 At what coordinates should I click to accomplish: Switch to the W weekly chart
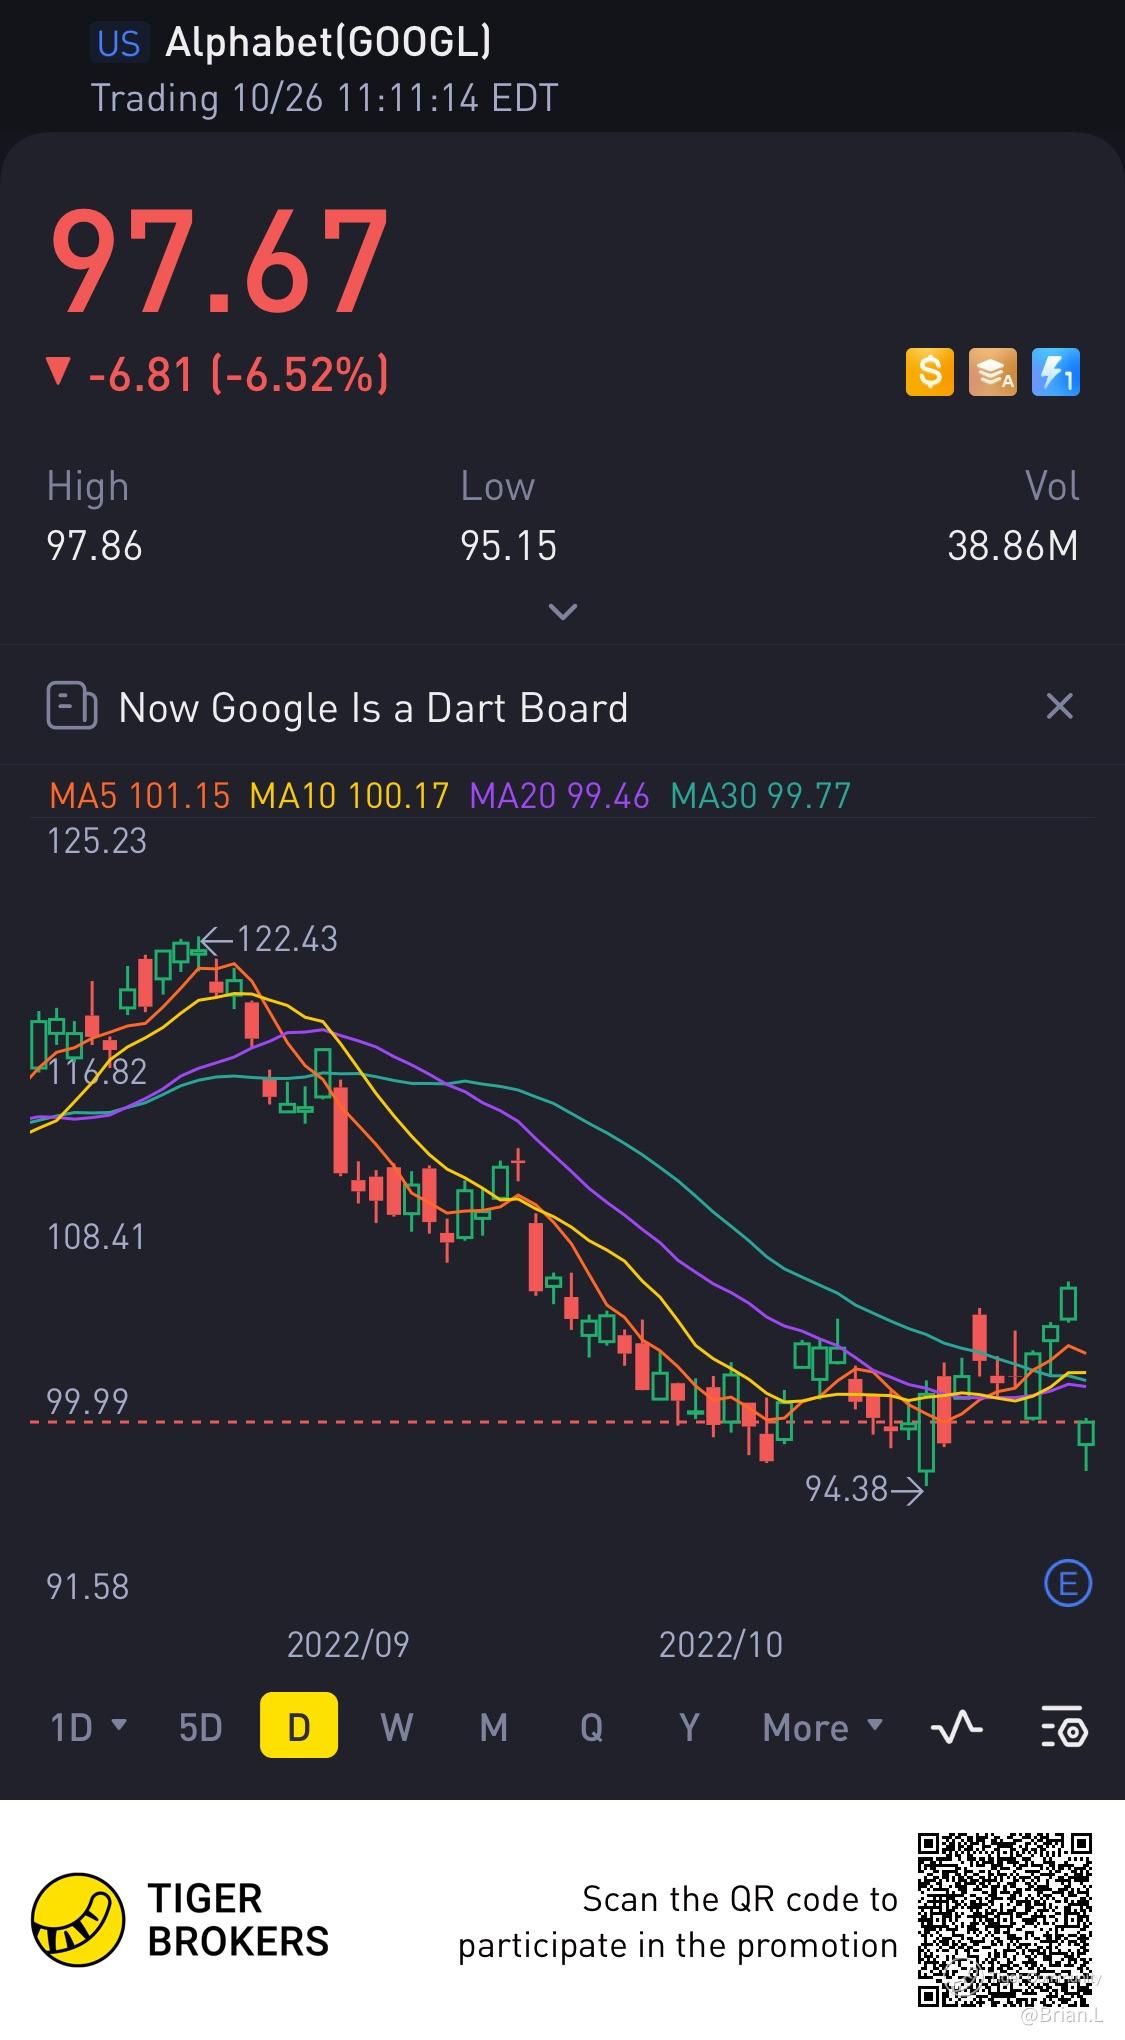tap(396, 1727)
